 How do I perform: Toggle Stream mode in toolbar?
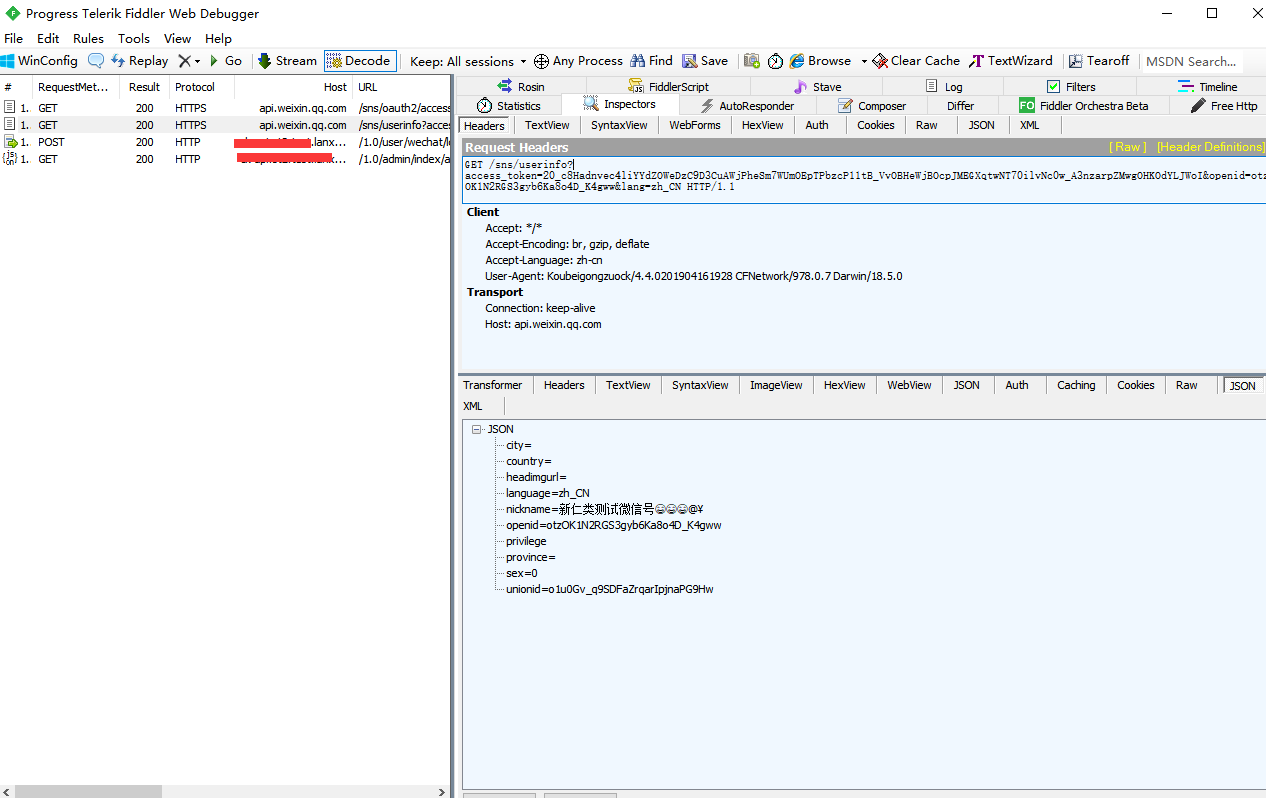[x=287, y=61]
